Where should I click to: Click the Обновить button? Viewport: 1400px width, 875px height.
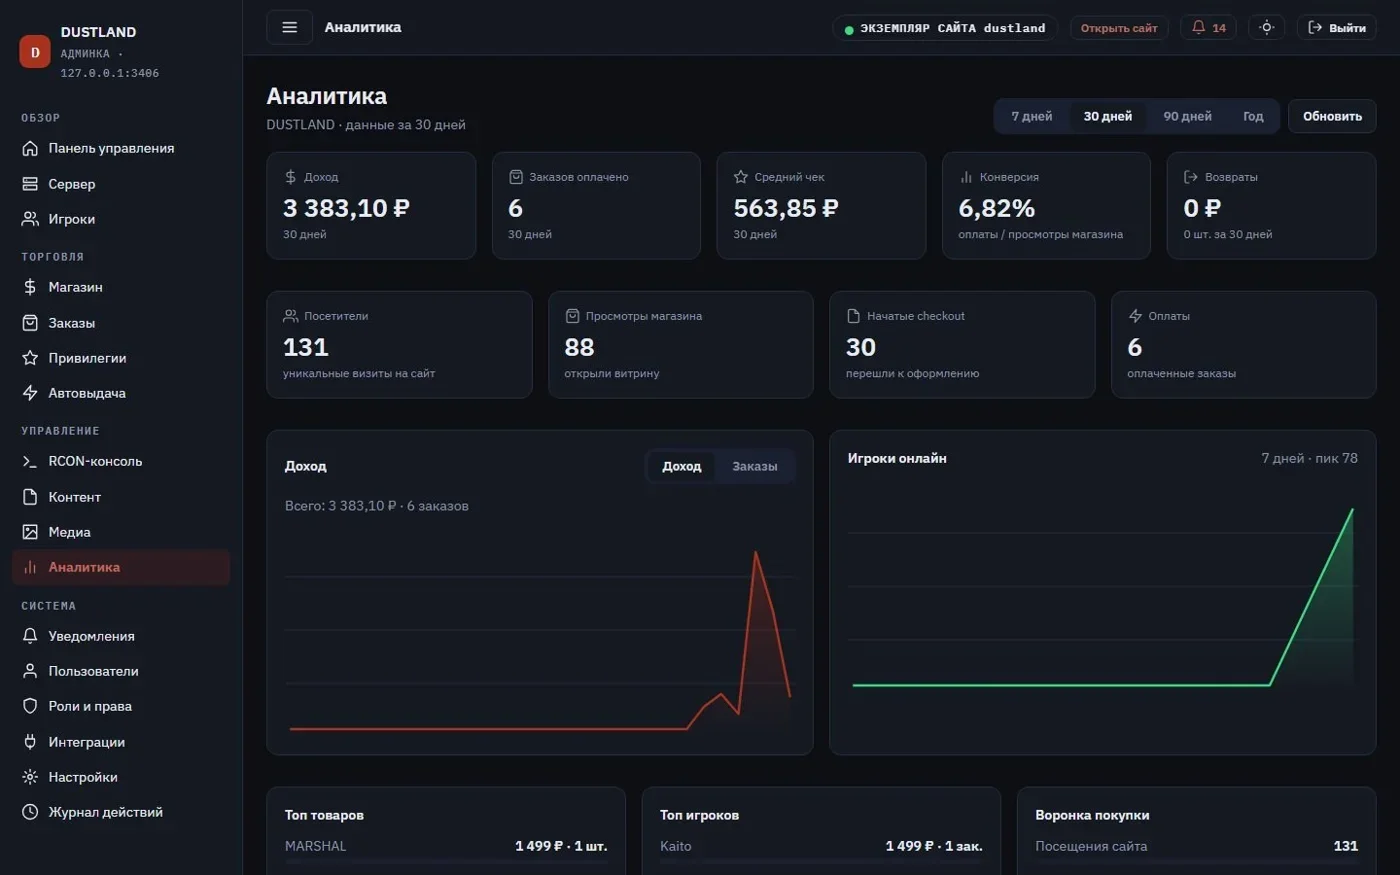pos(1332,116)
